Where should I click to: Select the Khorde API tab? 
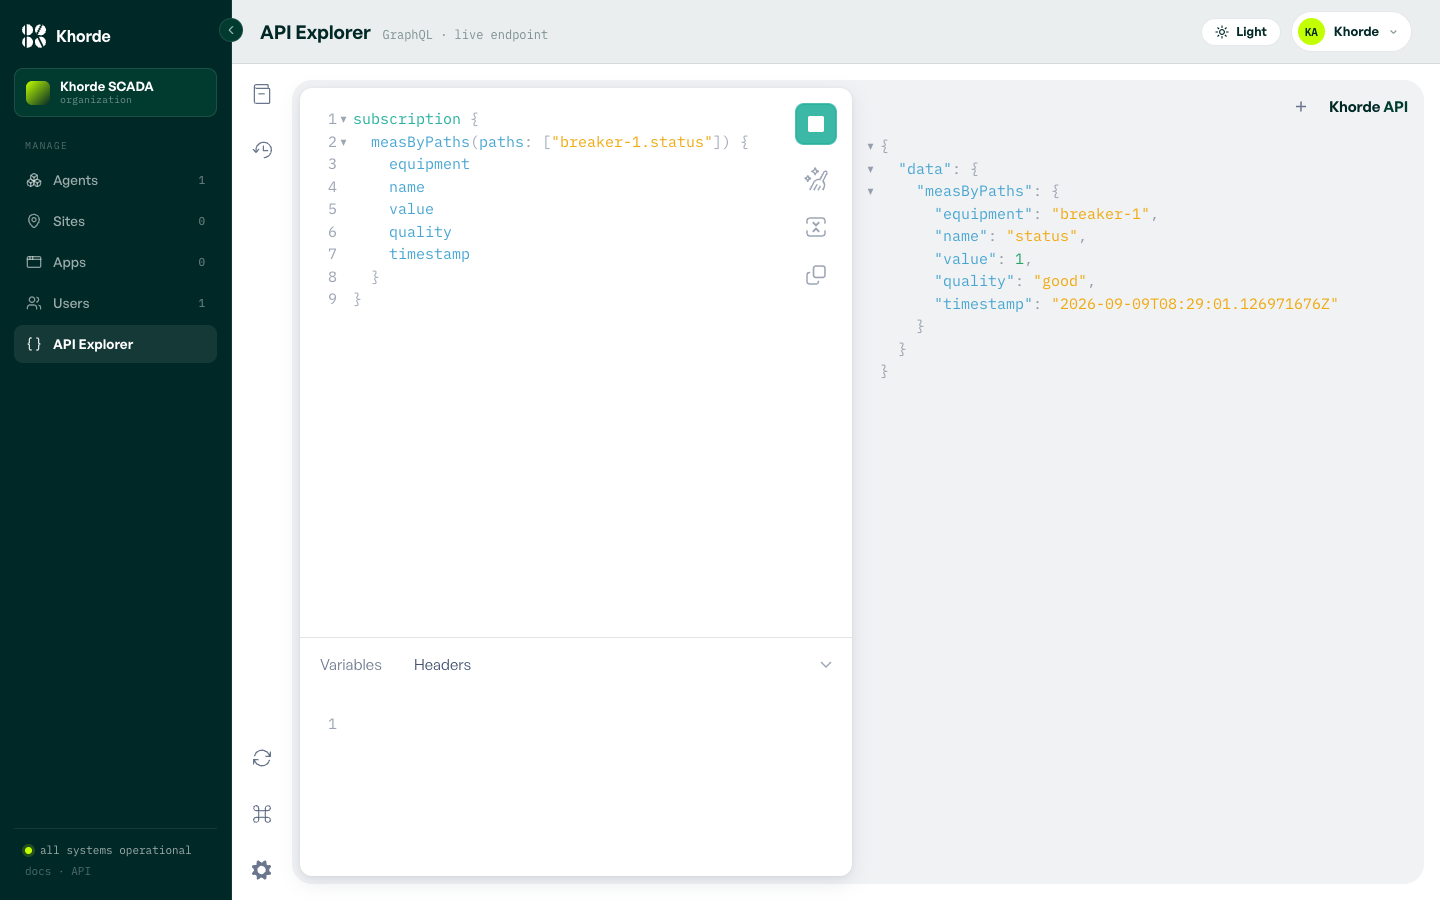1368,107
